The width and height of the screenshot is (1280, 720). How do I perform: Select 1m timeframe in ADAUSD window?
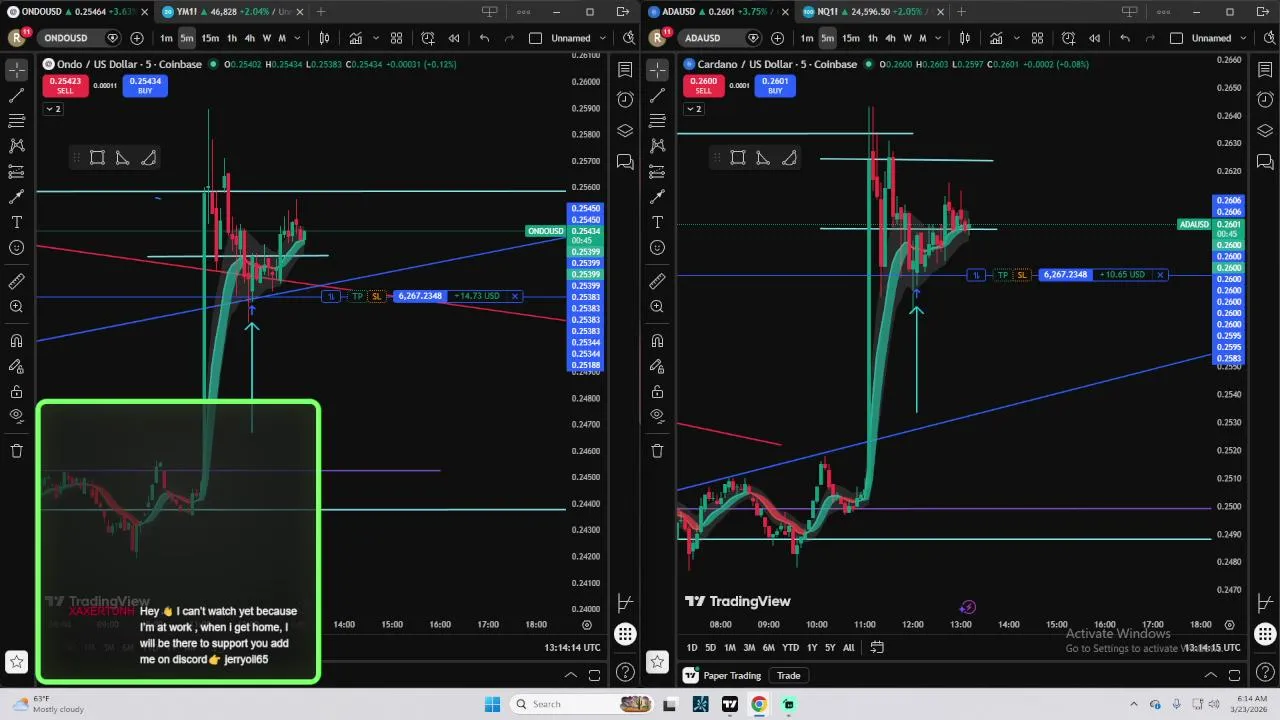tap(806, 38)
